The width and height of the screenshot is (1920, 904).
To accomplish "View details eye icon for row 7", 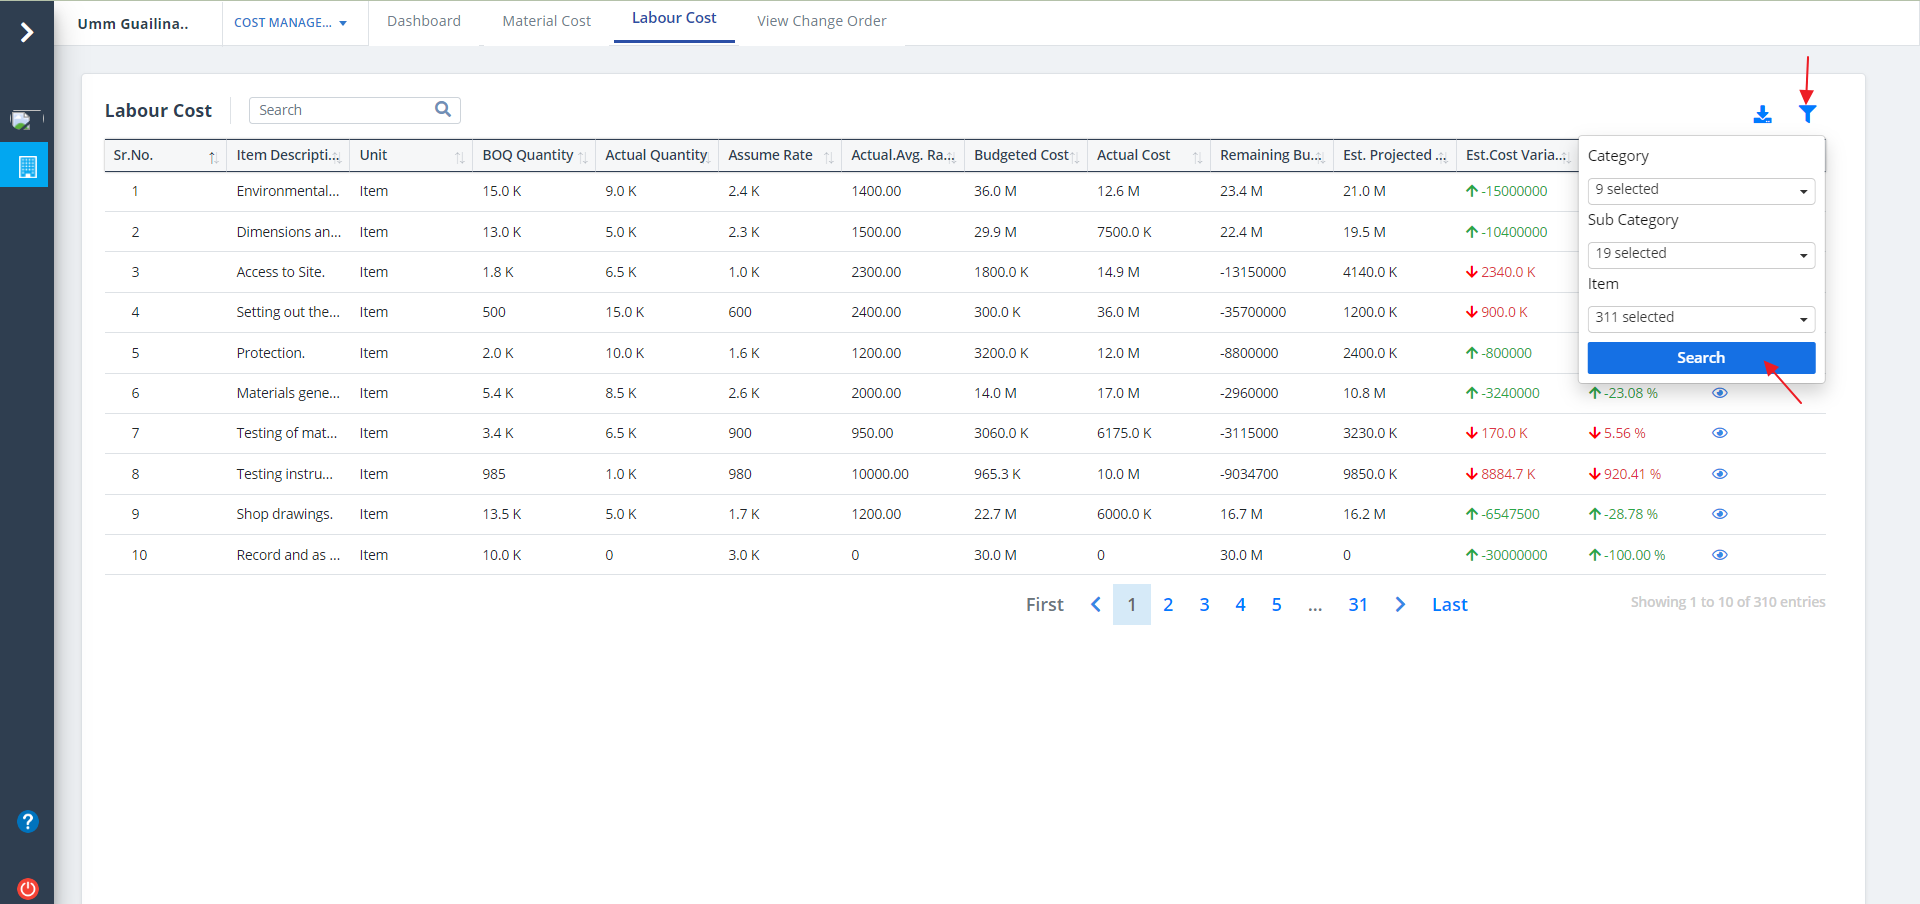I will [x=1719, y=433].
